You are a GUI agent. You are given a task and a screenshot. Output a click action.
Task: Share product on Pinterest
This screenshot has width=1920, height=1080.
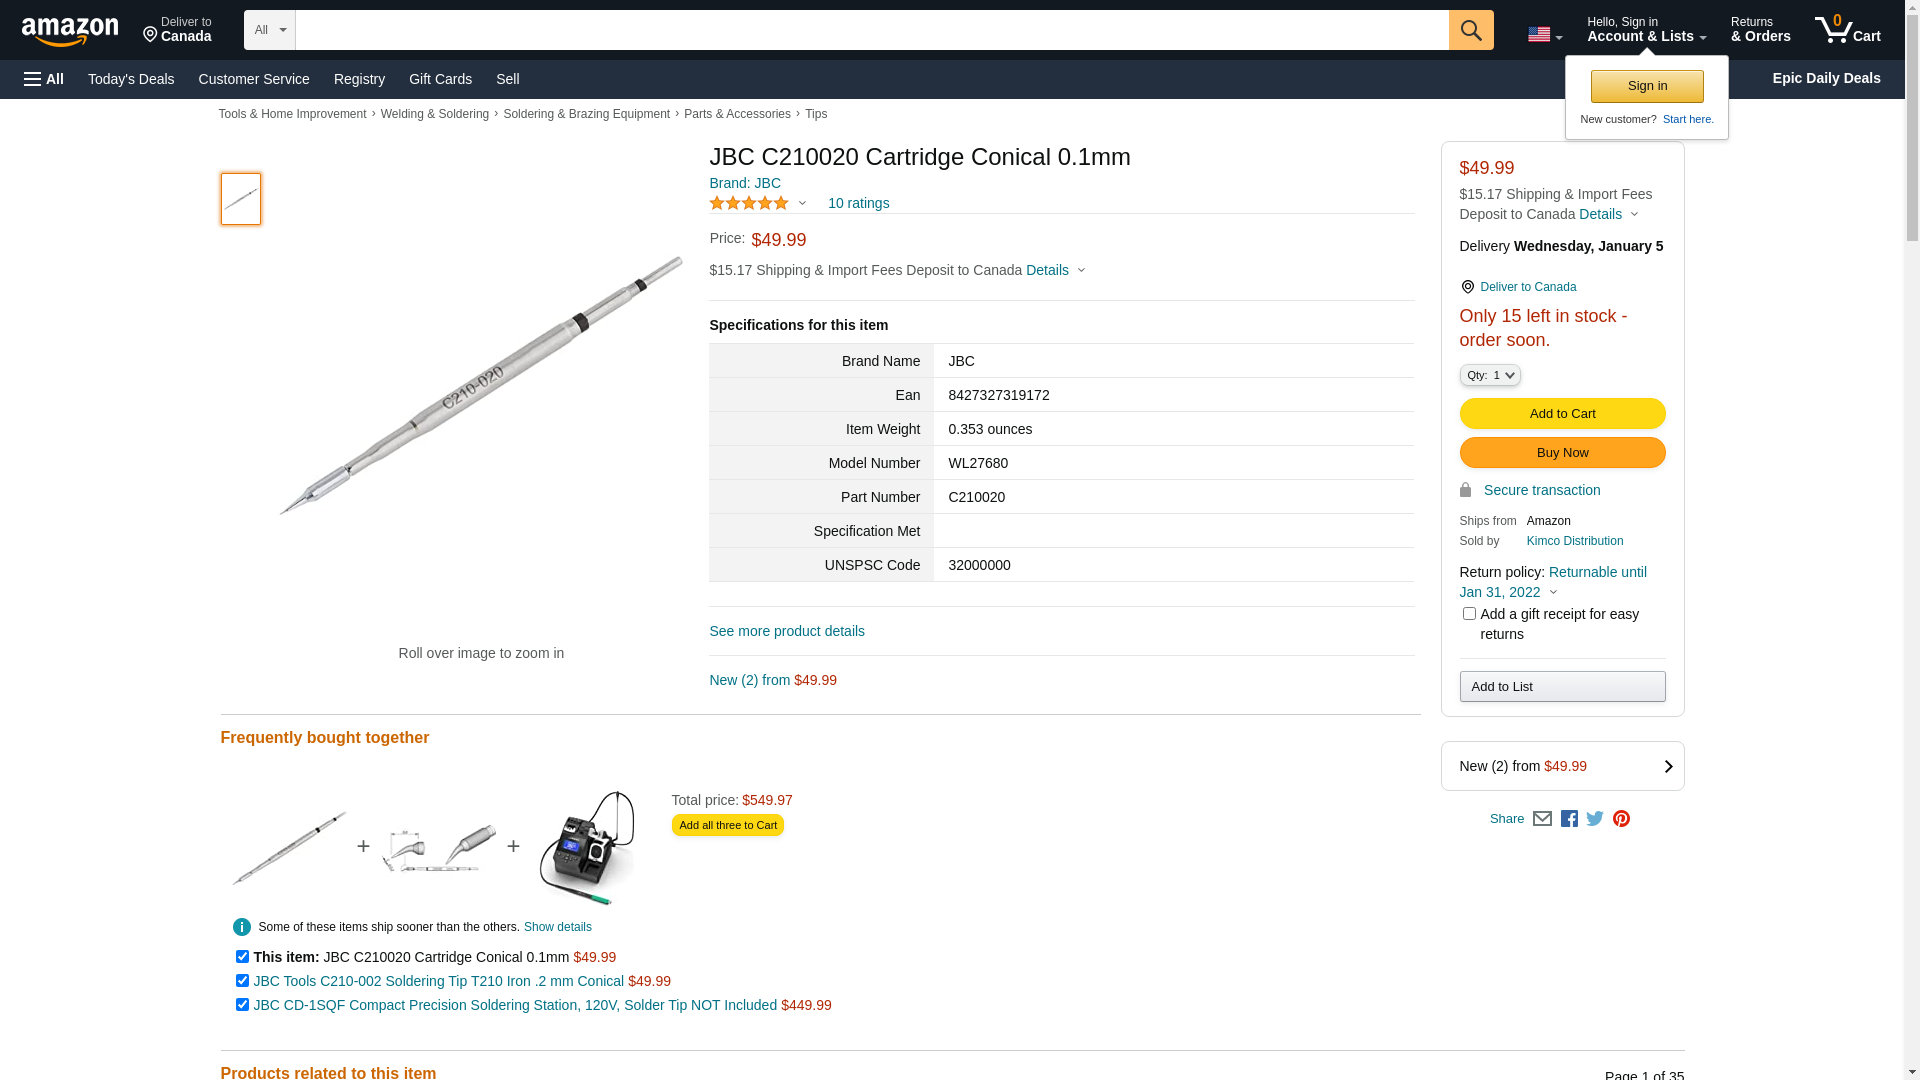pyautogui.click(x=1621, y=819)
